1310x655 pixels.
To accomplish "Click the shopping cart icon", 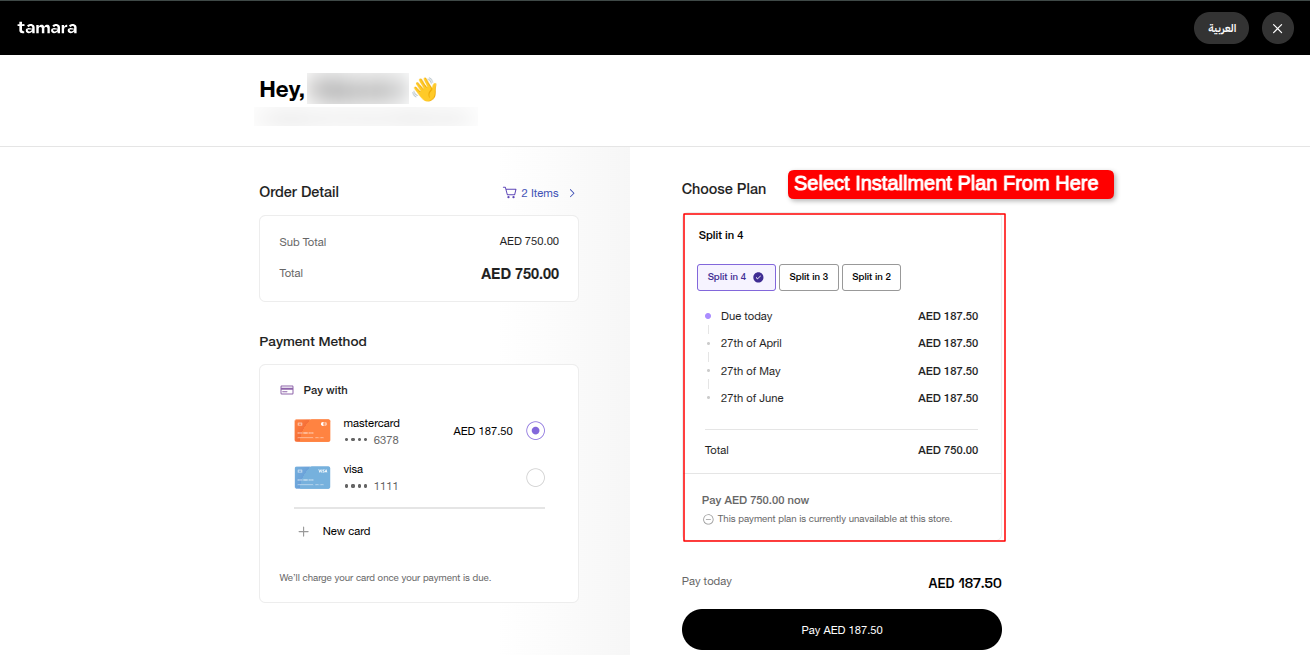I will (509, 193).
